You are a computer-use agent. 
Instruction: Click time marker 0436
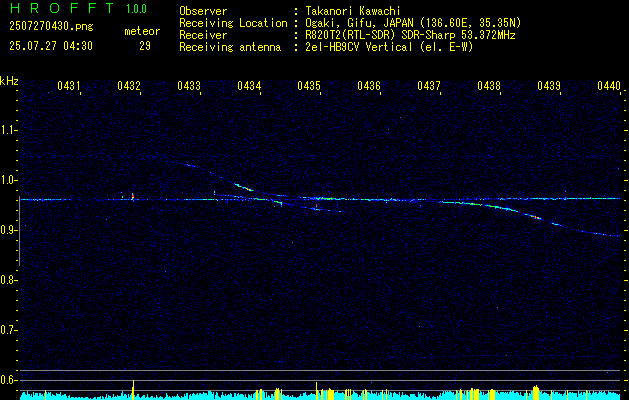tap(369, 86)
